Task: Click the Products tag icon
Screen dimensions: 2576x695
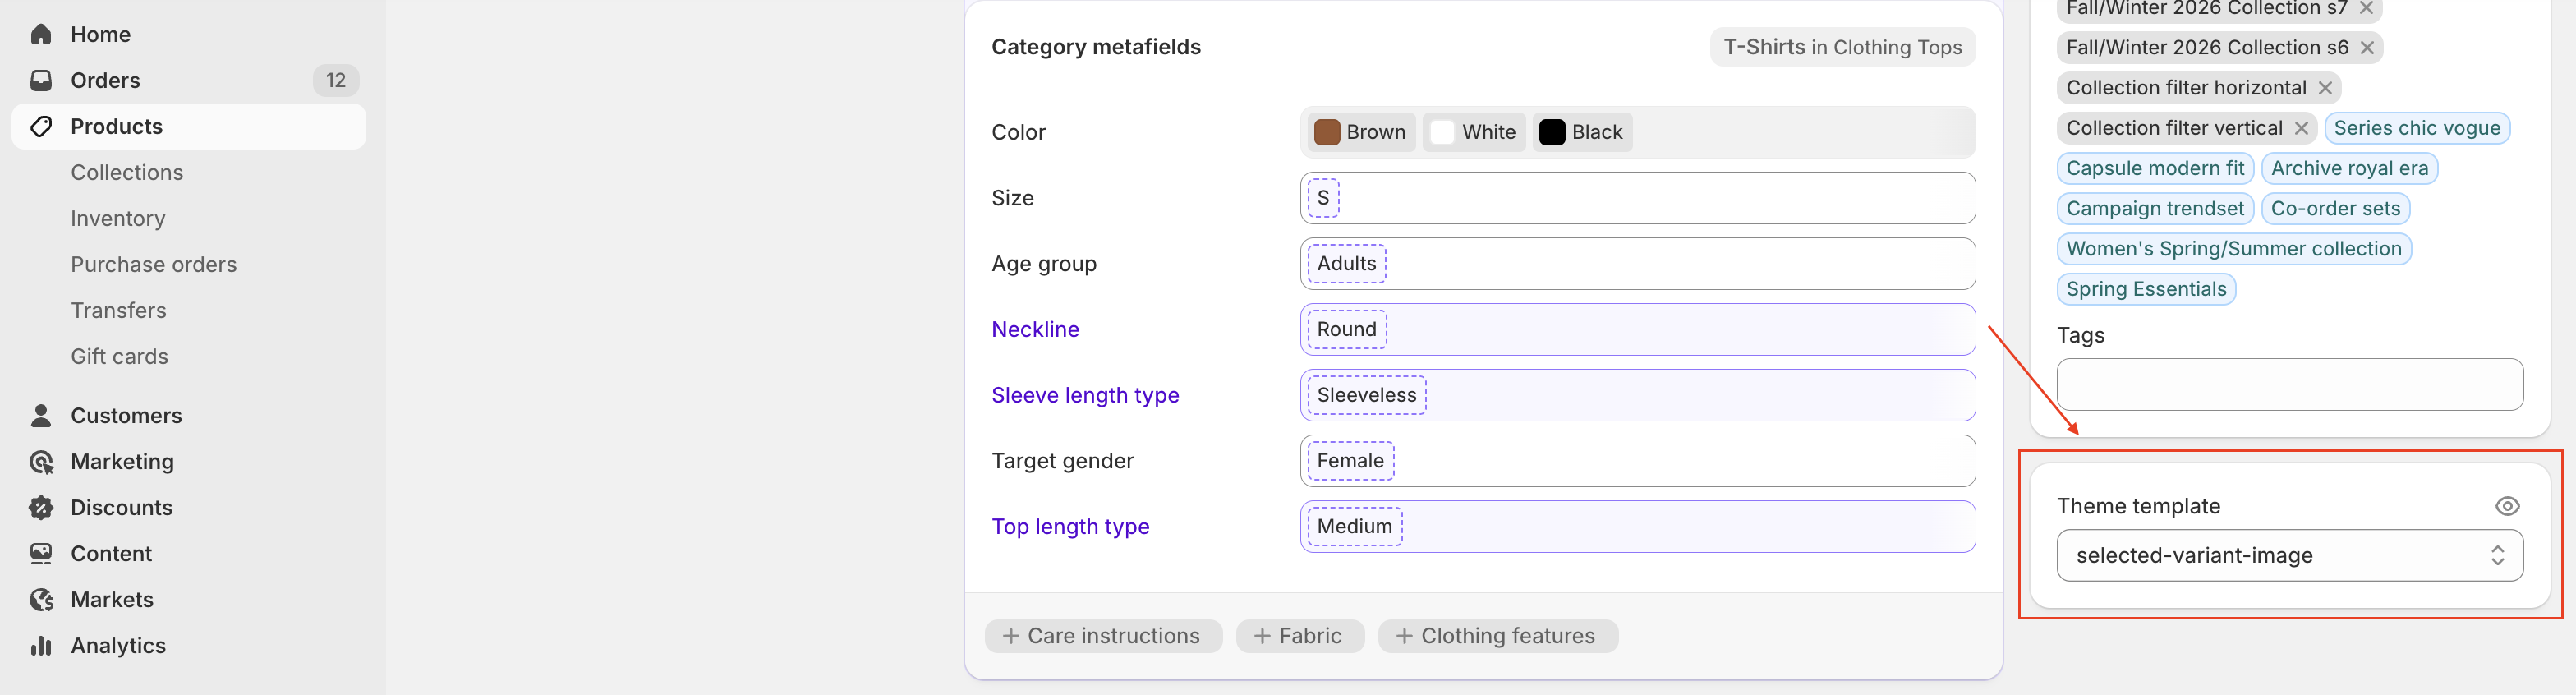Action: (41, 126)
